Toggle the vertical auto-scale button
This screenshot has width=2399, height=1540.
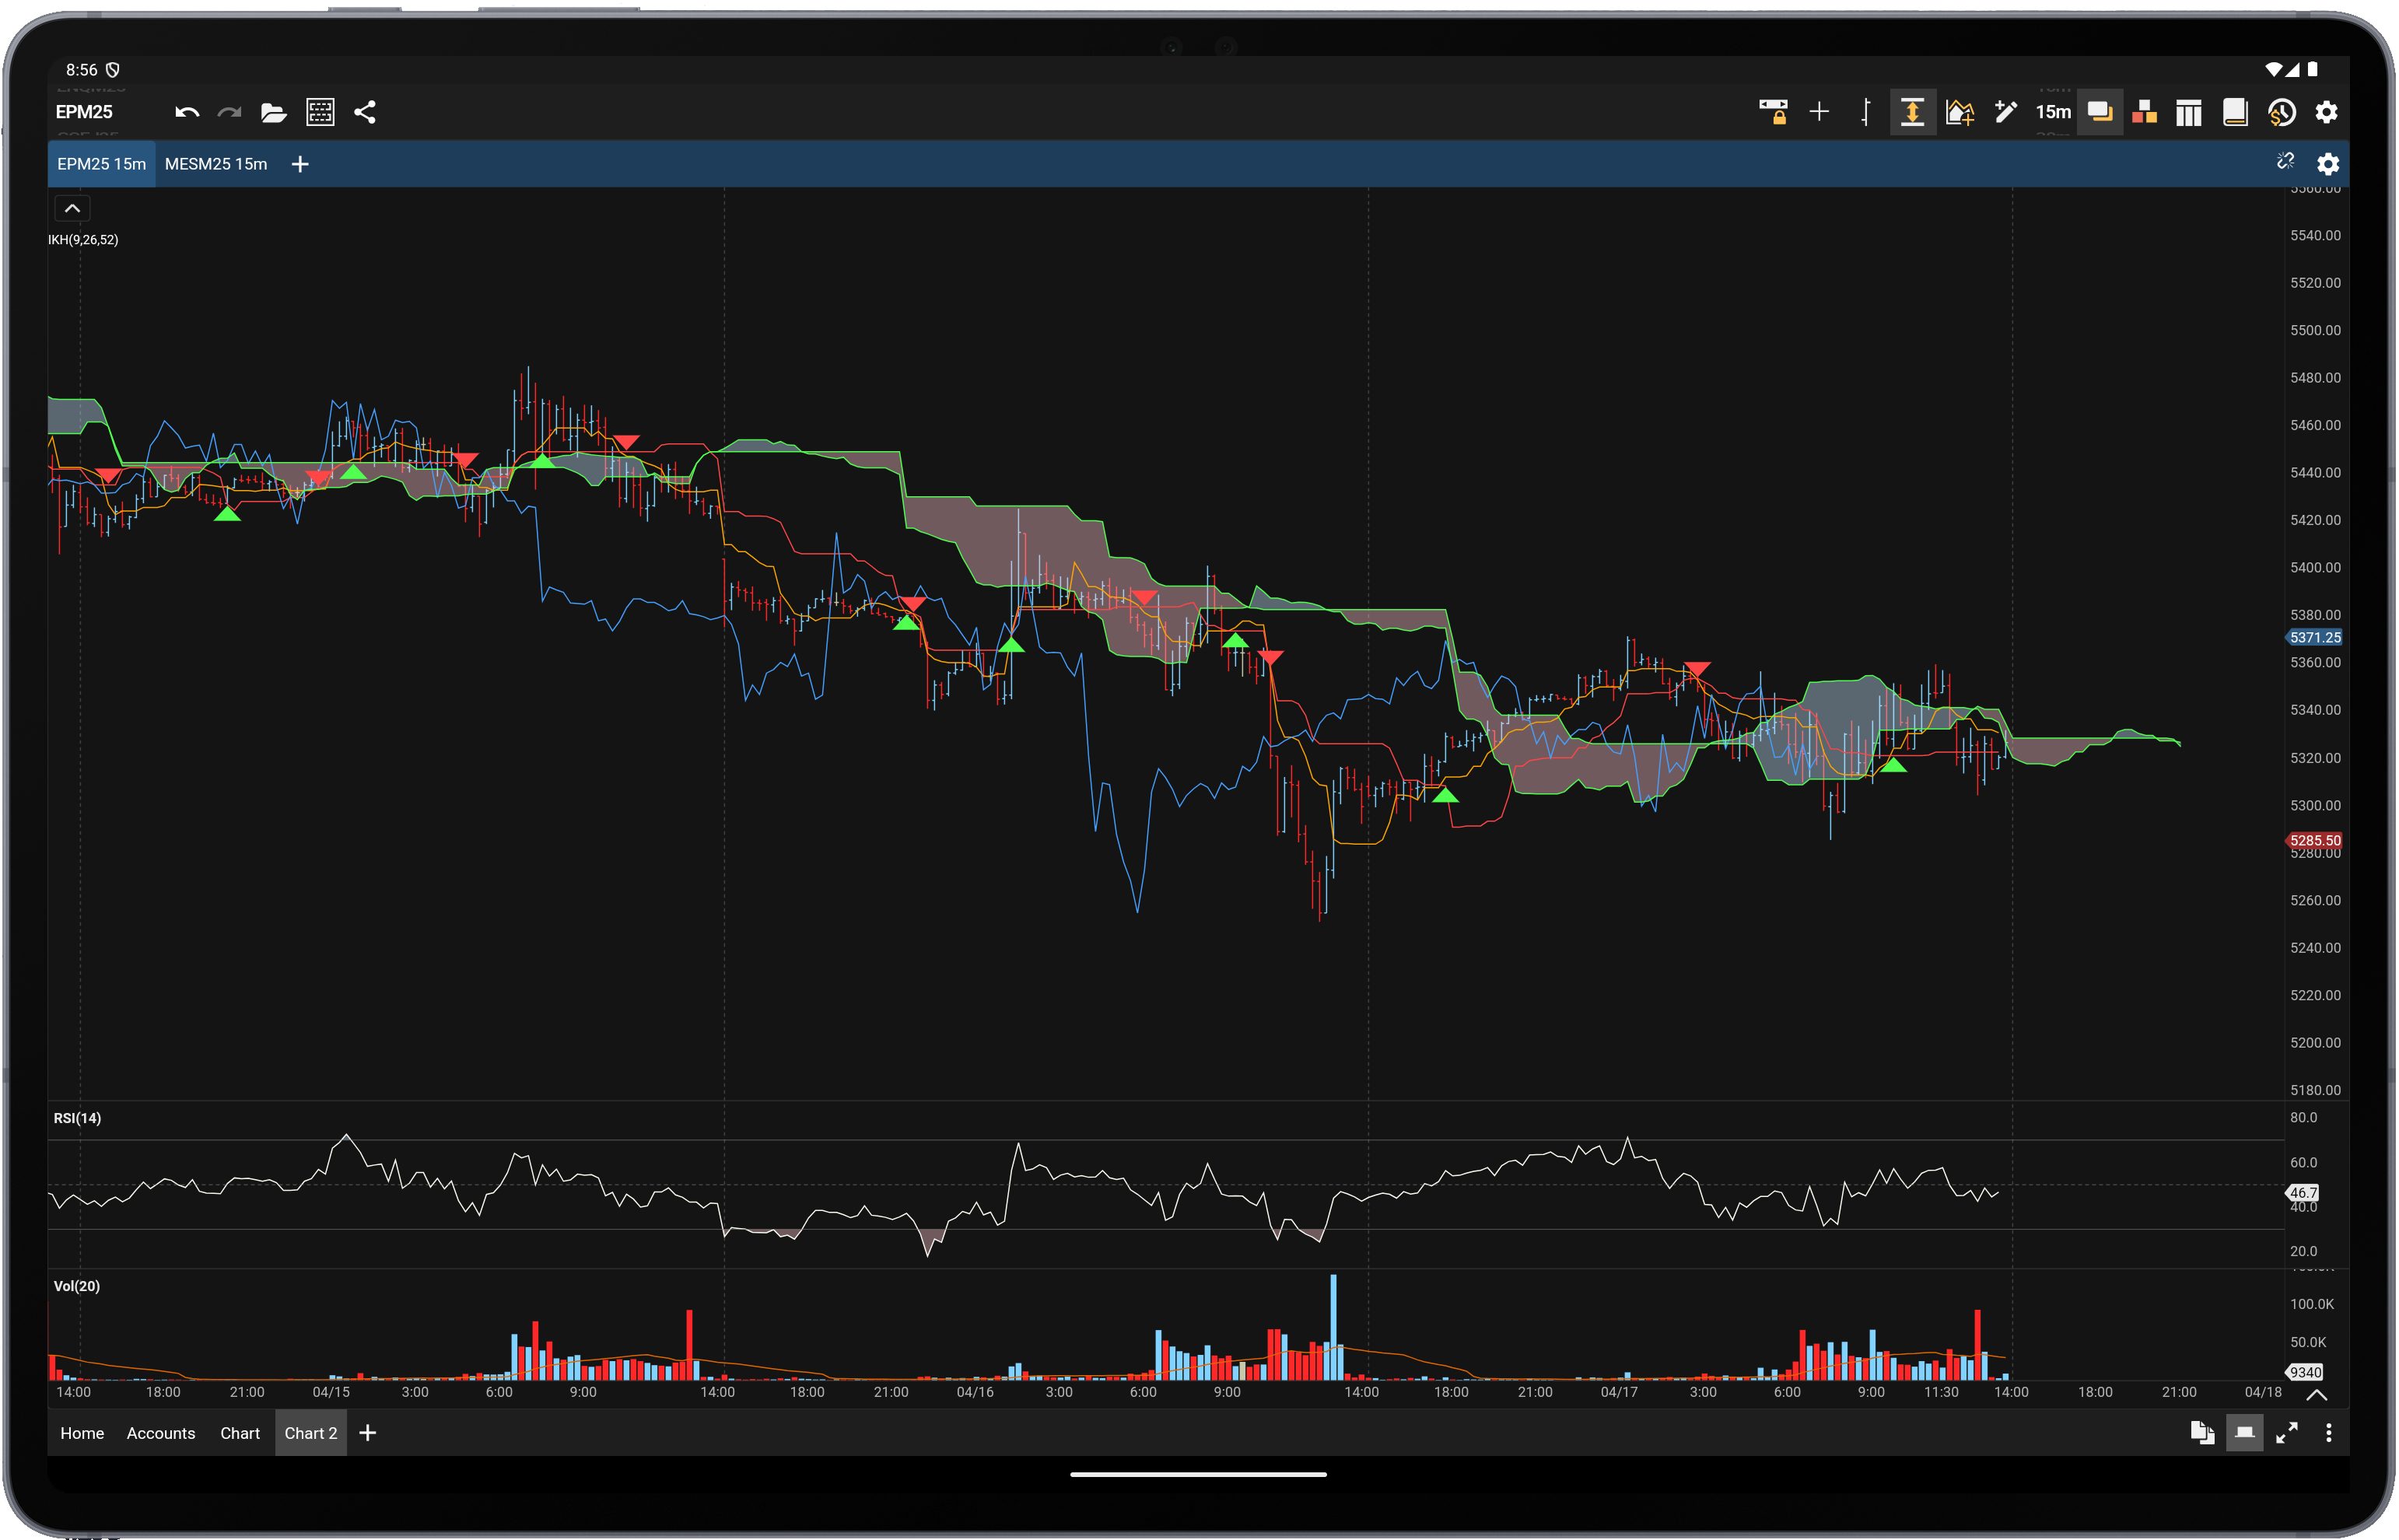pos(1911,112)
